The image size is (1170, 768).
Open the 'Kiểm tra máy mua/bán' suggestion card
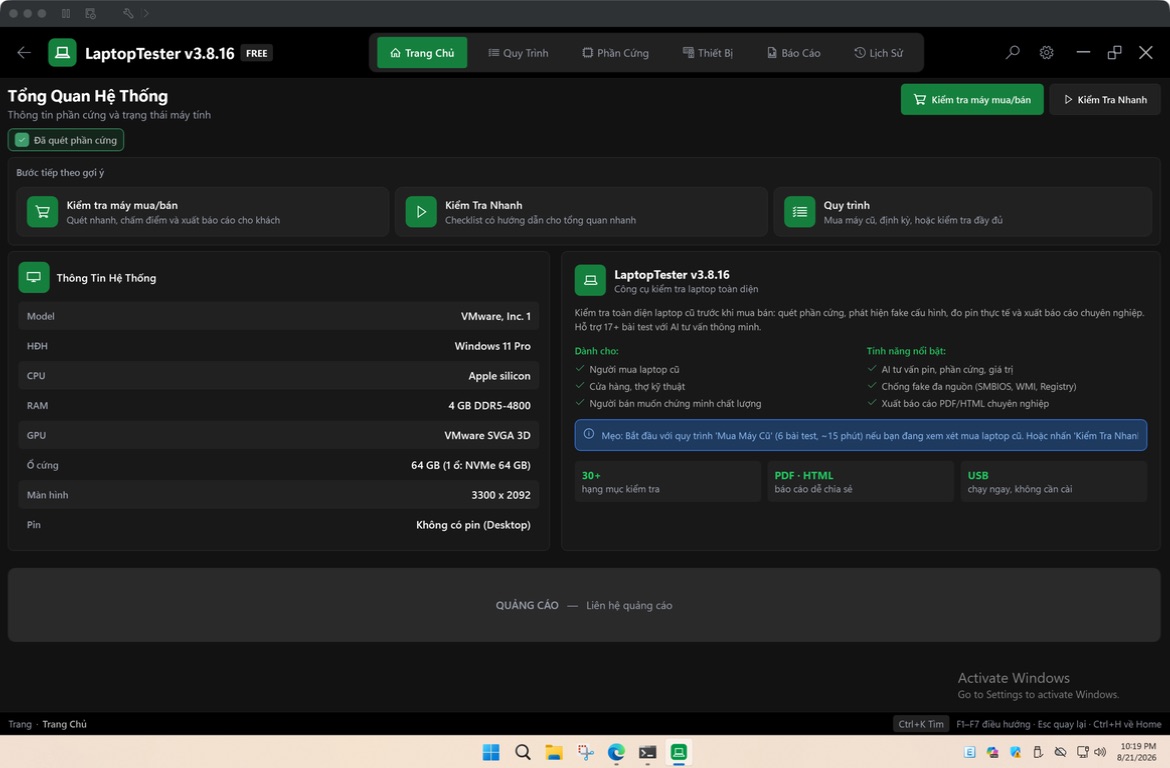point(203,212)
